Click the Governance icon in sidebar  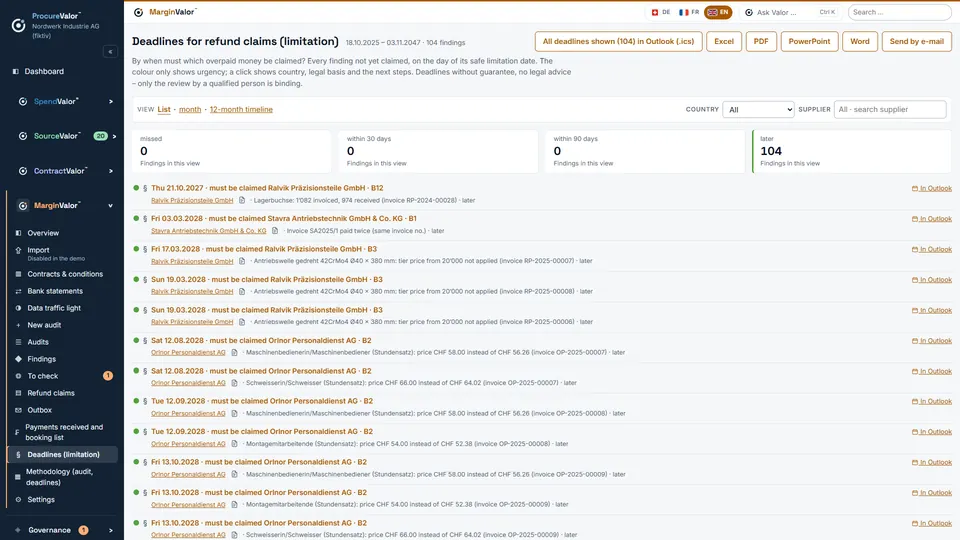tap(18, 530)
